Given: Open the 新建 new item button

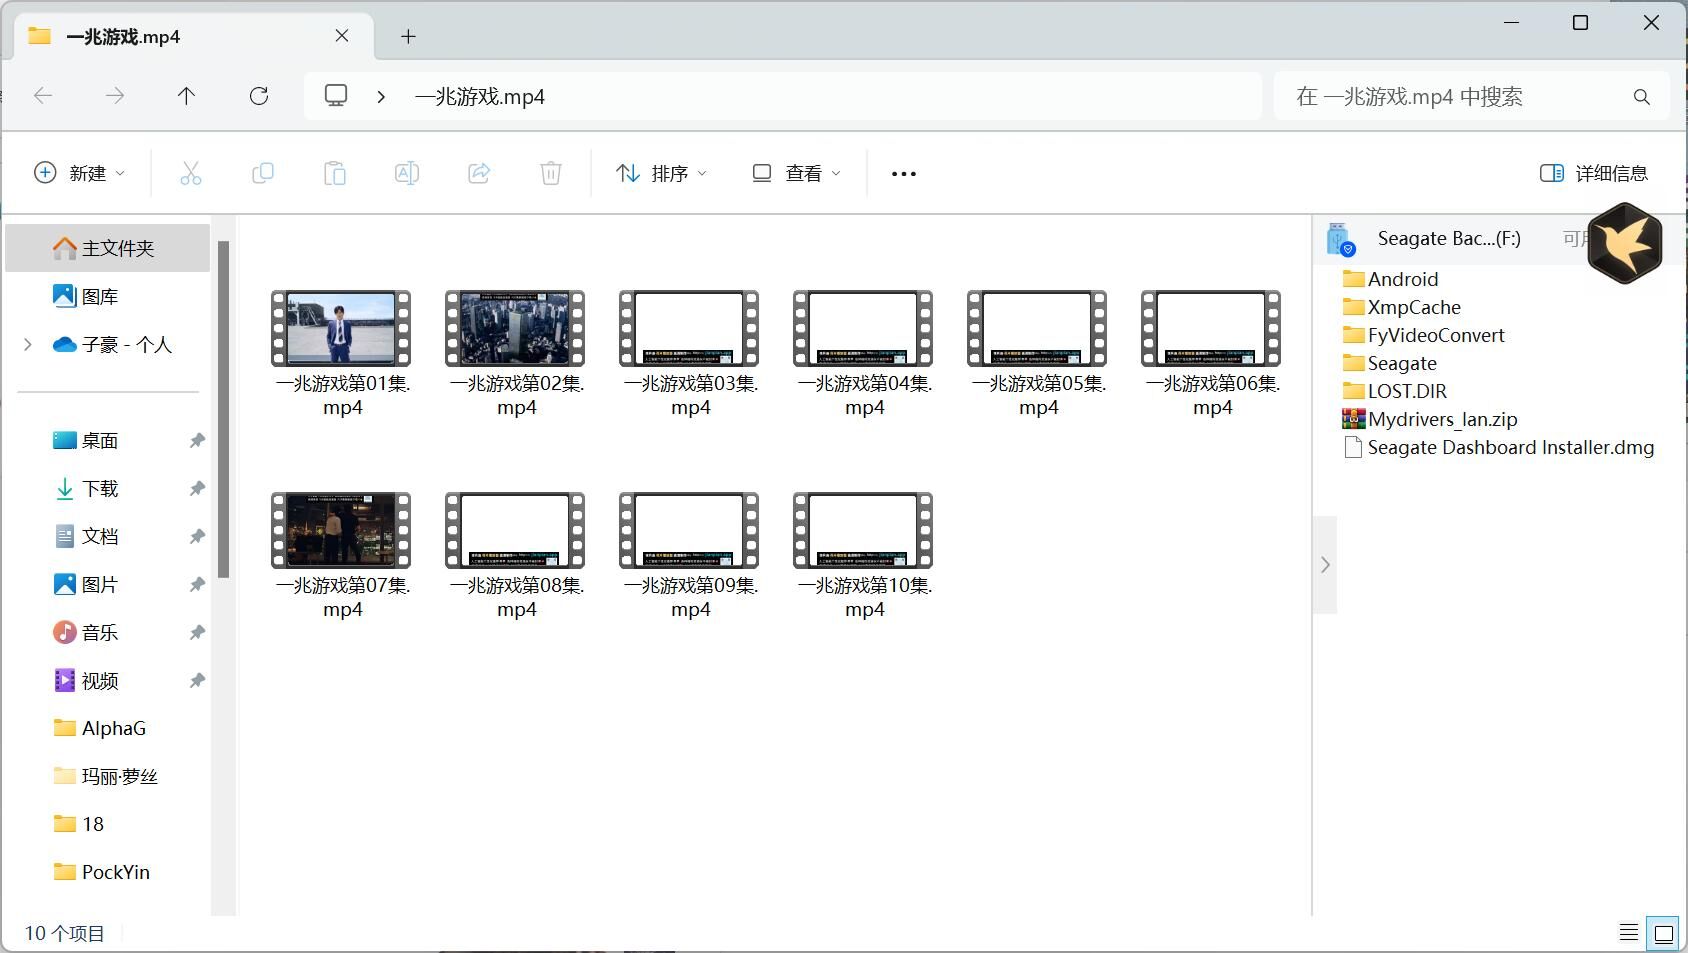Looking at the screenshot, I should [80, 173].
